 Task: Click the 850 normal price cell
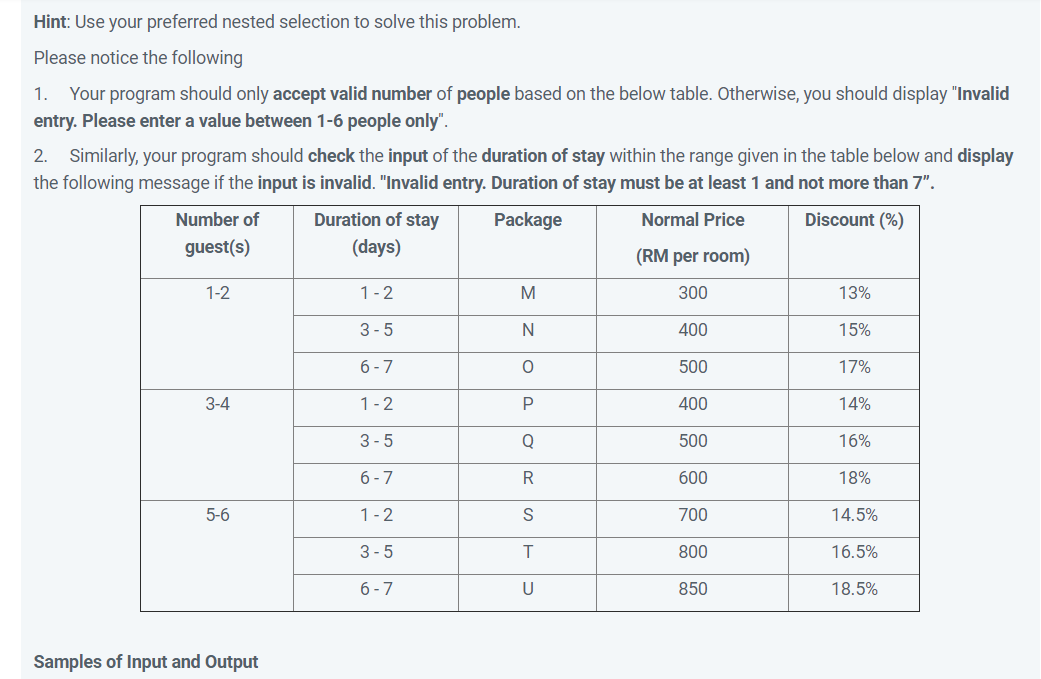click(x=692, y=593)
